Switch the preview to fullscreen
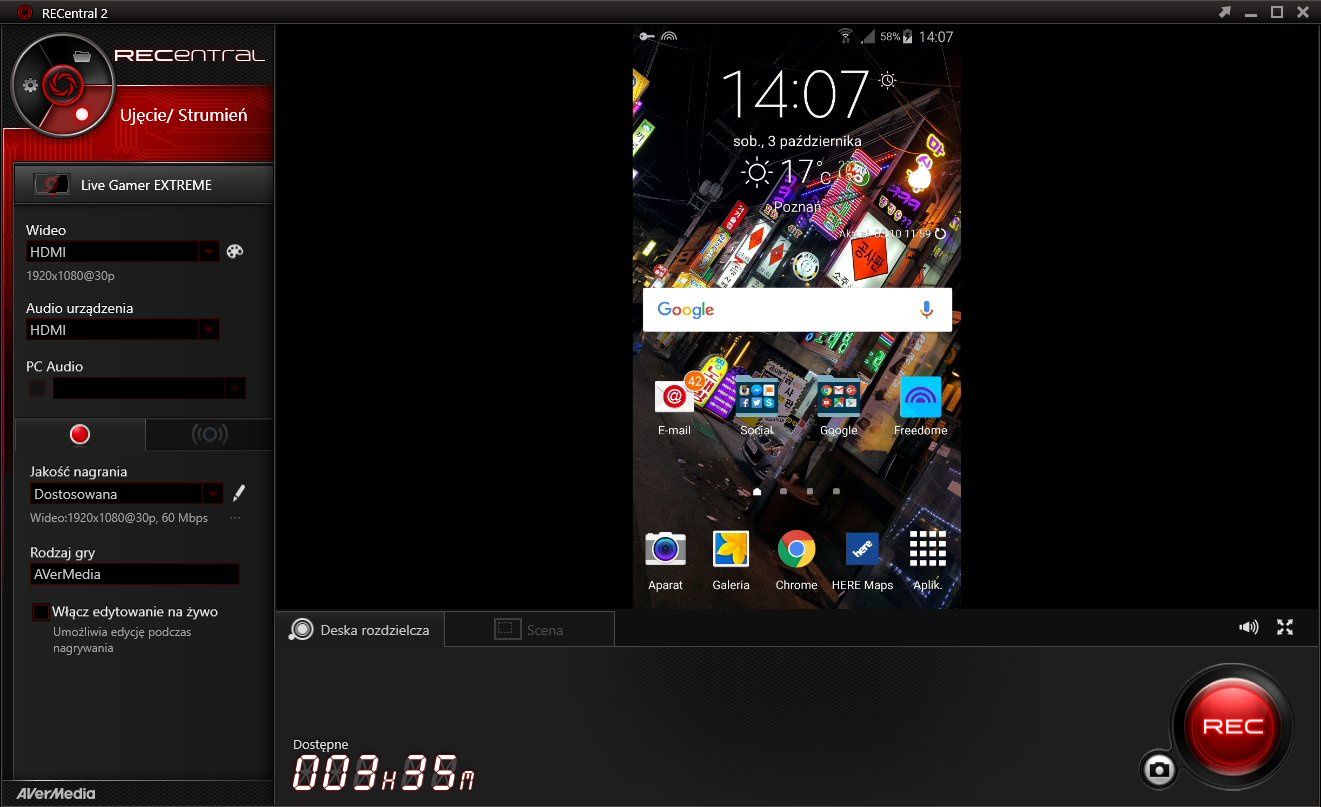This screenshot has width=1321, height=807. tap(1285, 627)
